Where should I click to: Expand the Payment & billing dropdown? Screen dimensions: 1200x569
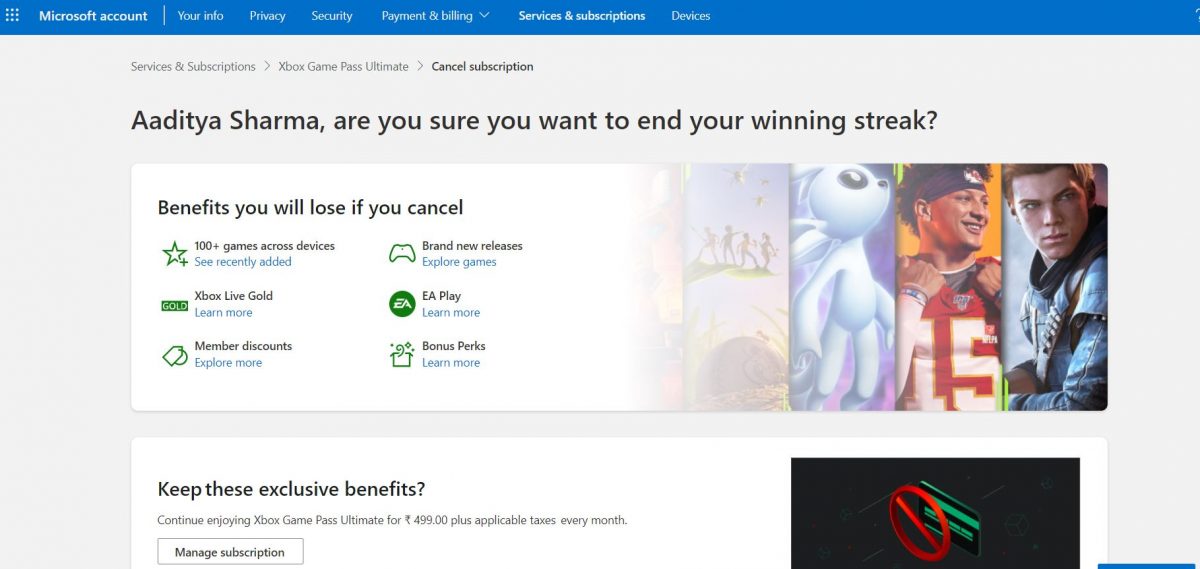(x=435, y=16)
